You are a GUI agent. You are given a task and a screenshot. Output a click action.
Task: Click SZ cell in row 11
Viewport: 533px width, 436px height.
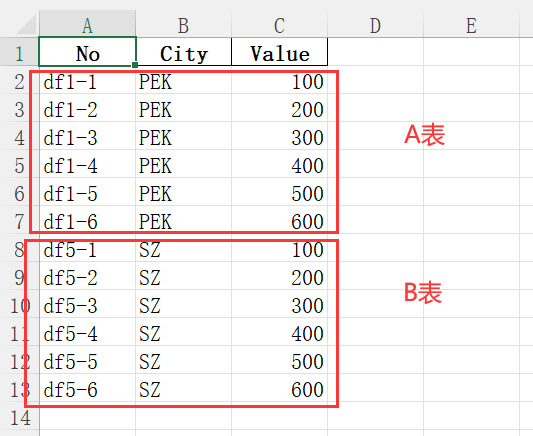pos(184,332)
